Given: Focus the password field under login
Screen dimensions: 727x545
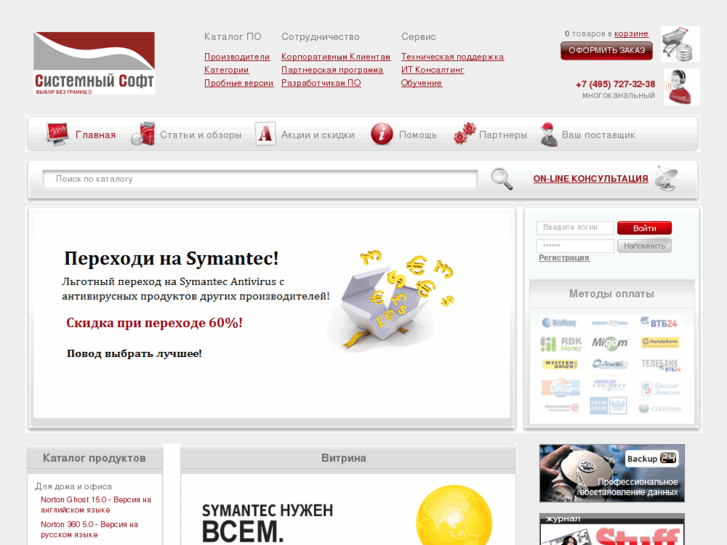Looking at the screenshot, I should point(575,246).
